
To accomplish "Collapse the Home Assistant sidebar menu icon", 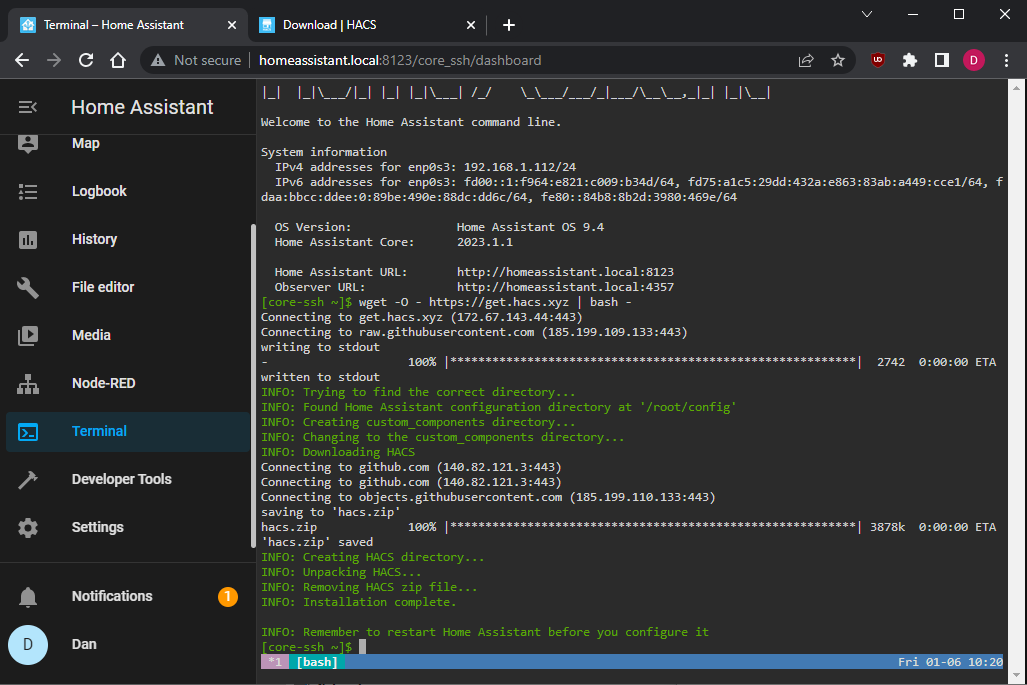I will (x=28, y=107).
